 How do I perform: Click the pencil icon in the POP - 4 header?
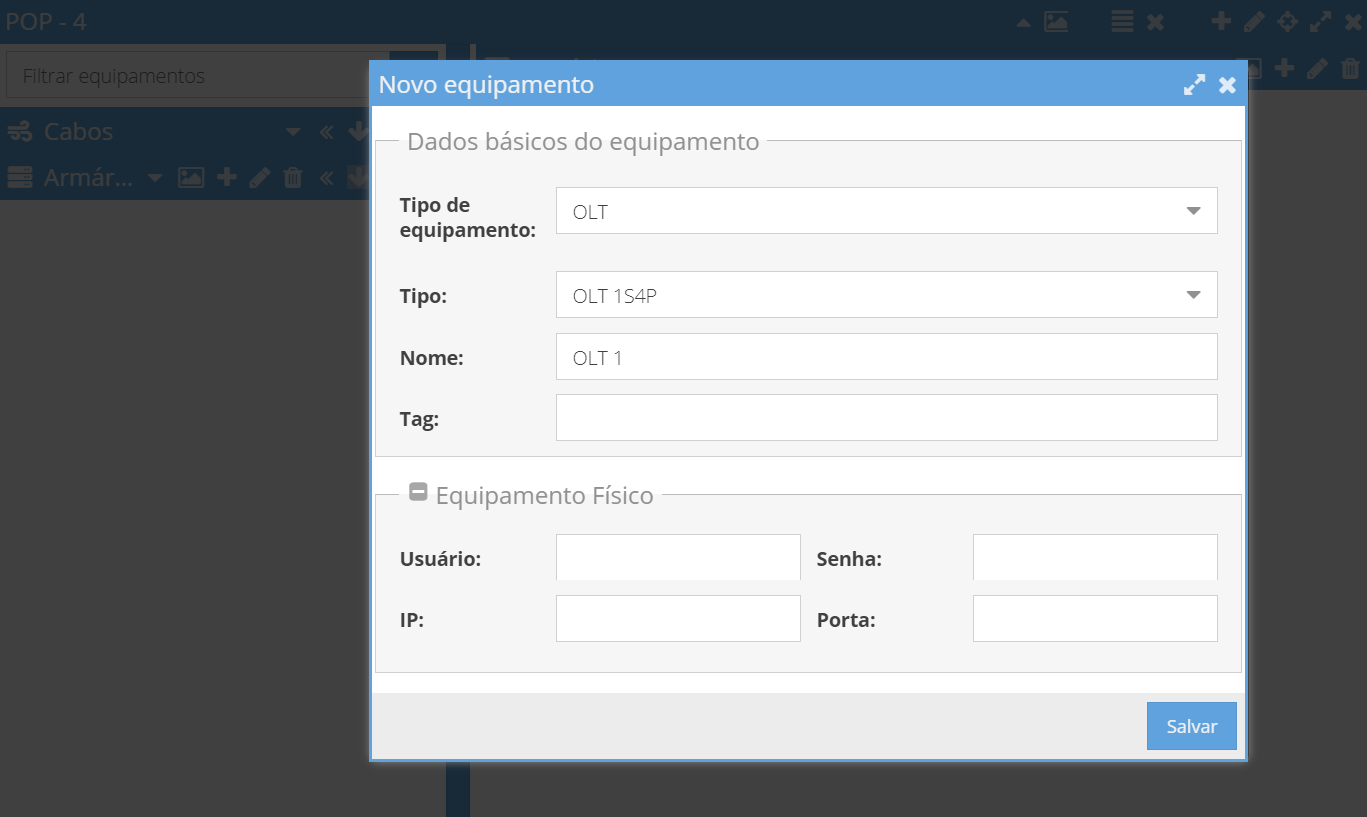(x=1254, y=21)
